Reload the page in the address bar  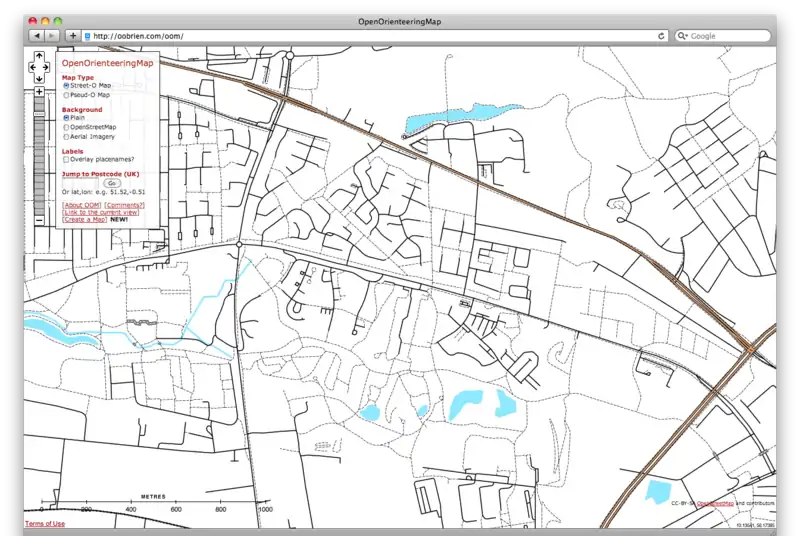[x=662, y=35]
